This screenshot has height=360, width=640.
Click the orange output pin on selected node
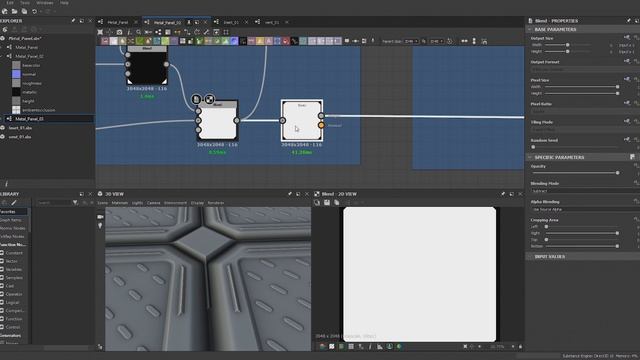[321, 125]
